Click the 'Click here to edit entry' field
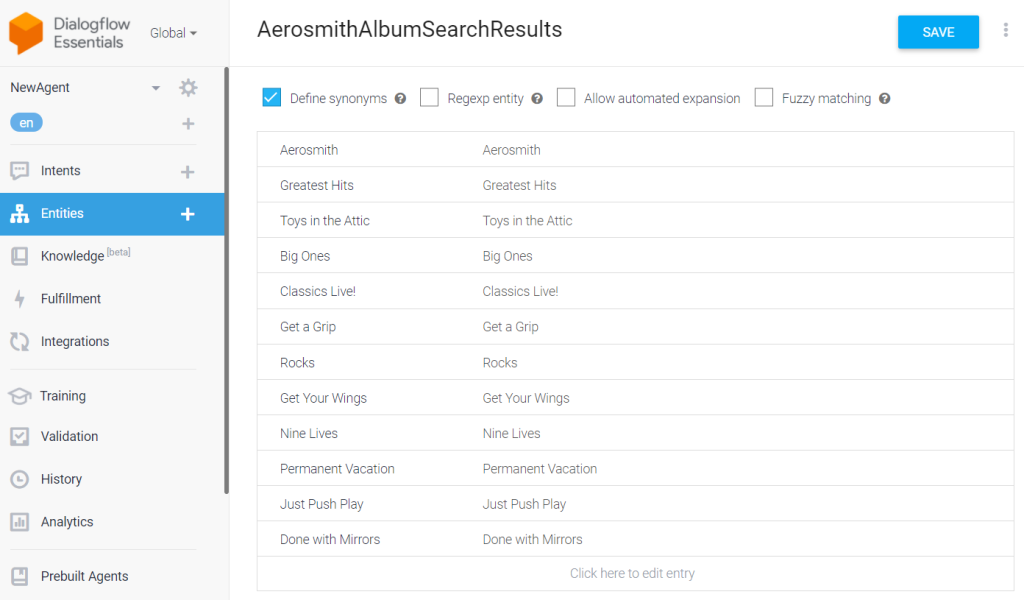This screenshot has width=1024, height=600. click(x=632, y=573)
